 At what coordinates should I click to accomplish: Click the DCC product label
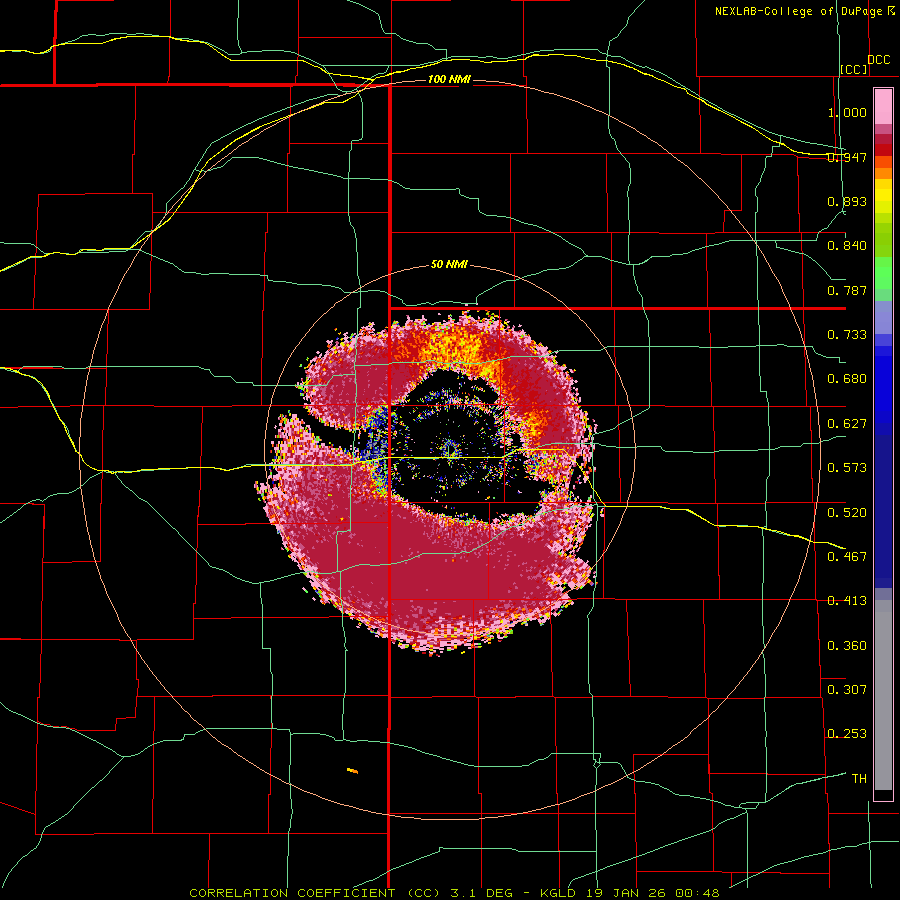pos(878,59)
